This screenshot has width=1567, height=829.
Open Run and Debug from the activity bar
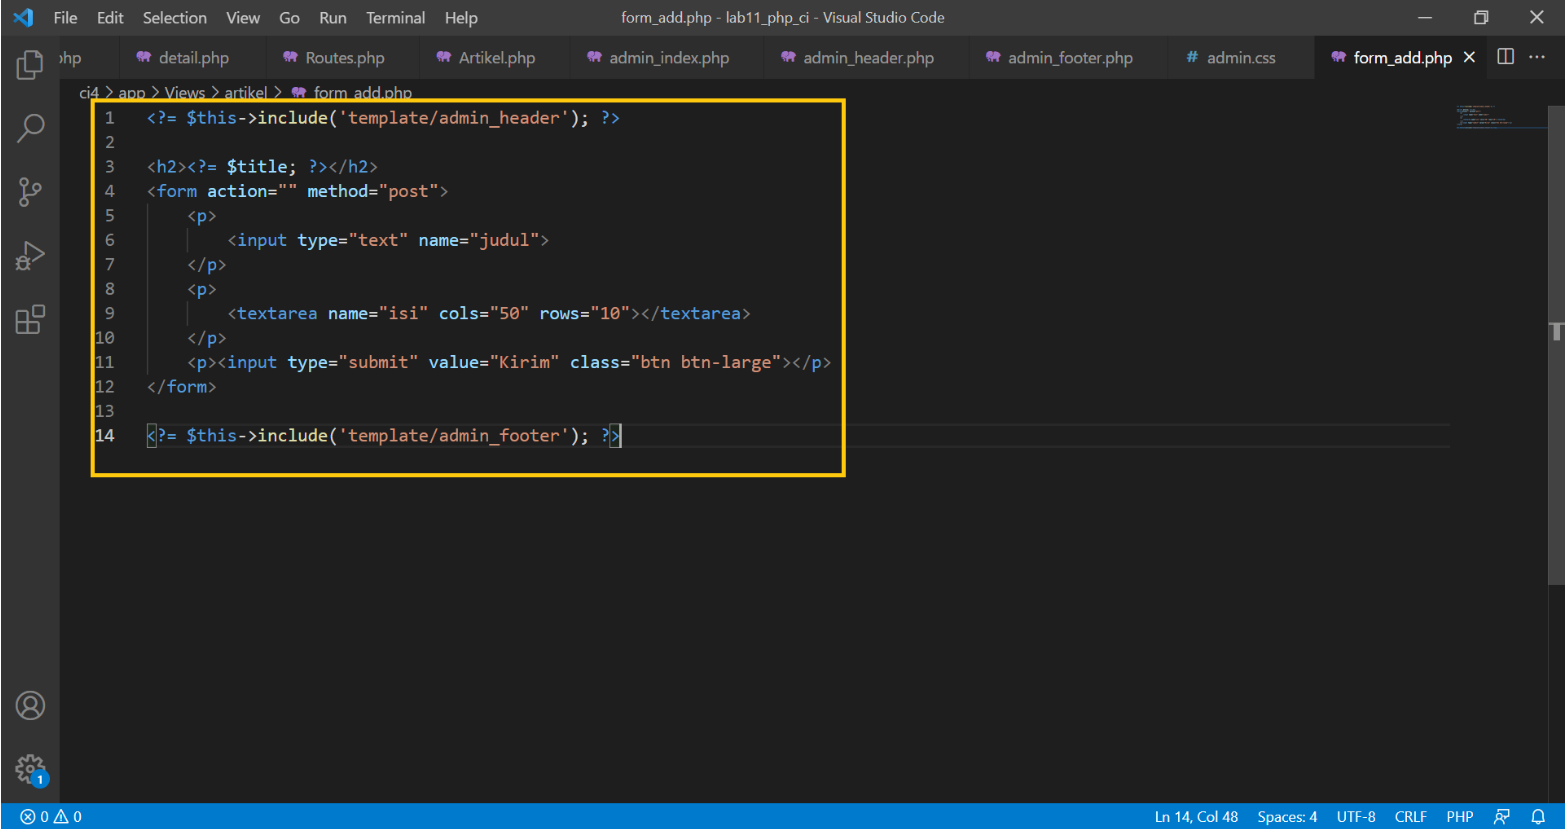click(30, 255)
